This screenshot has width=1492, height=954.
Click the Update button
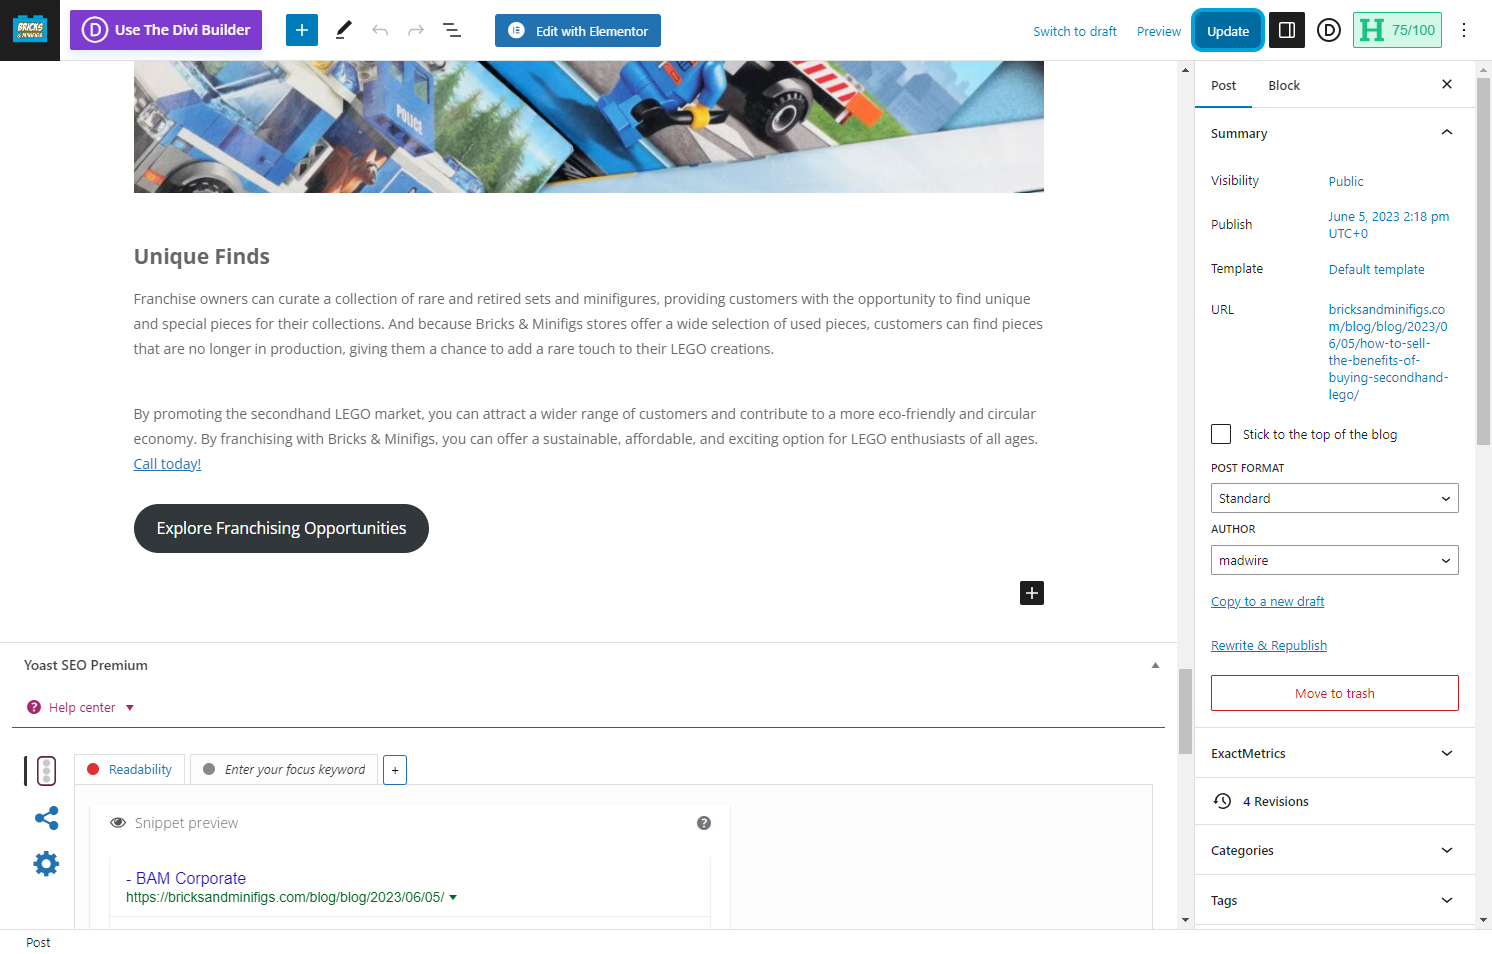click(x=1228, y=31)
